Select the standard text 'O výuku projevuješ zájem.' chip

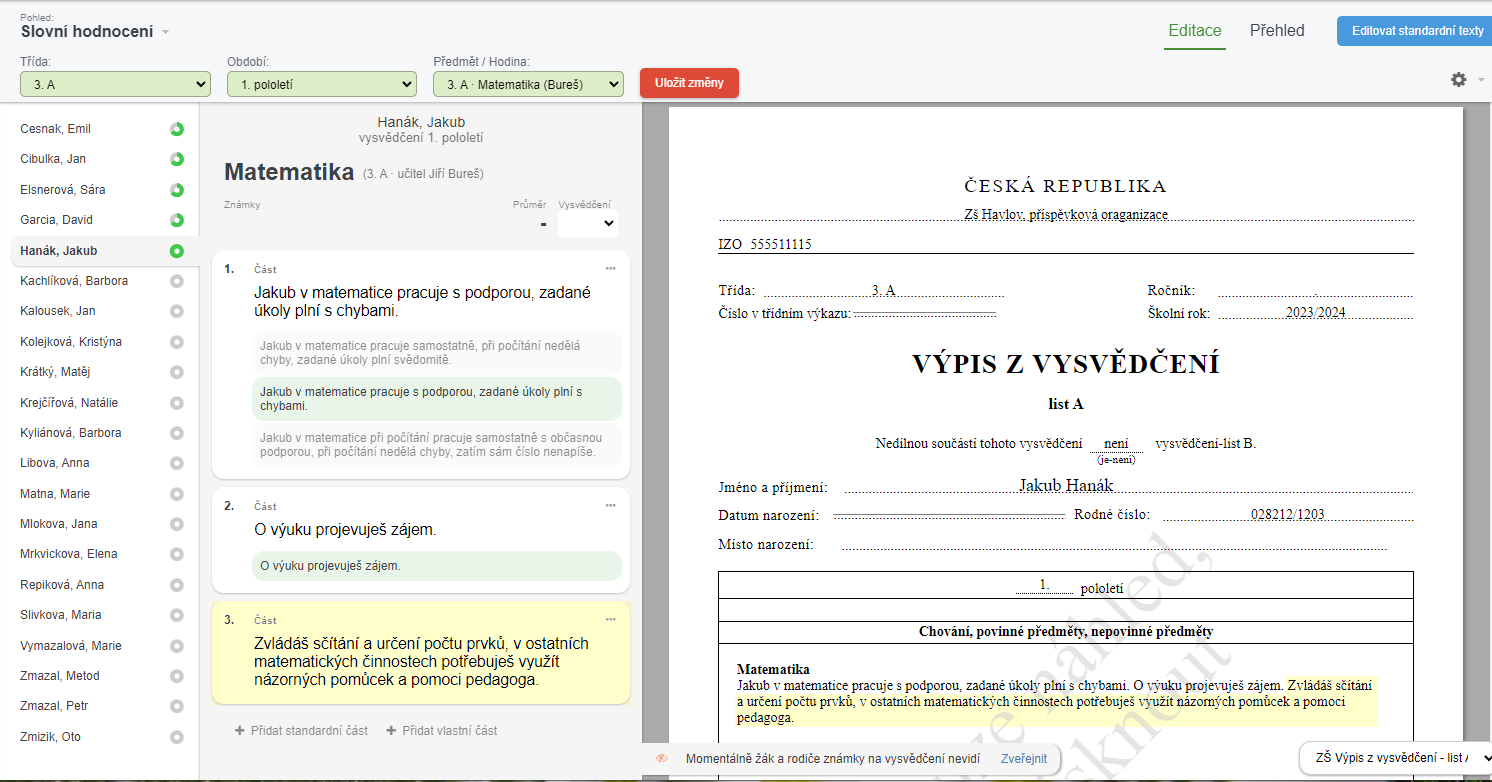(x=436, y=566)
